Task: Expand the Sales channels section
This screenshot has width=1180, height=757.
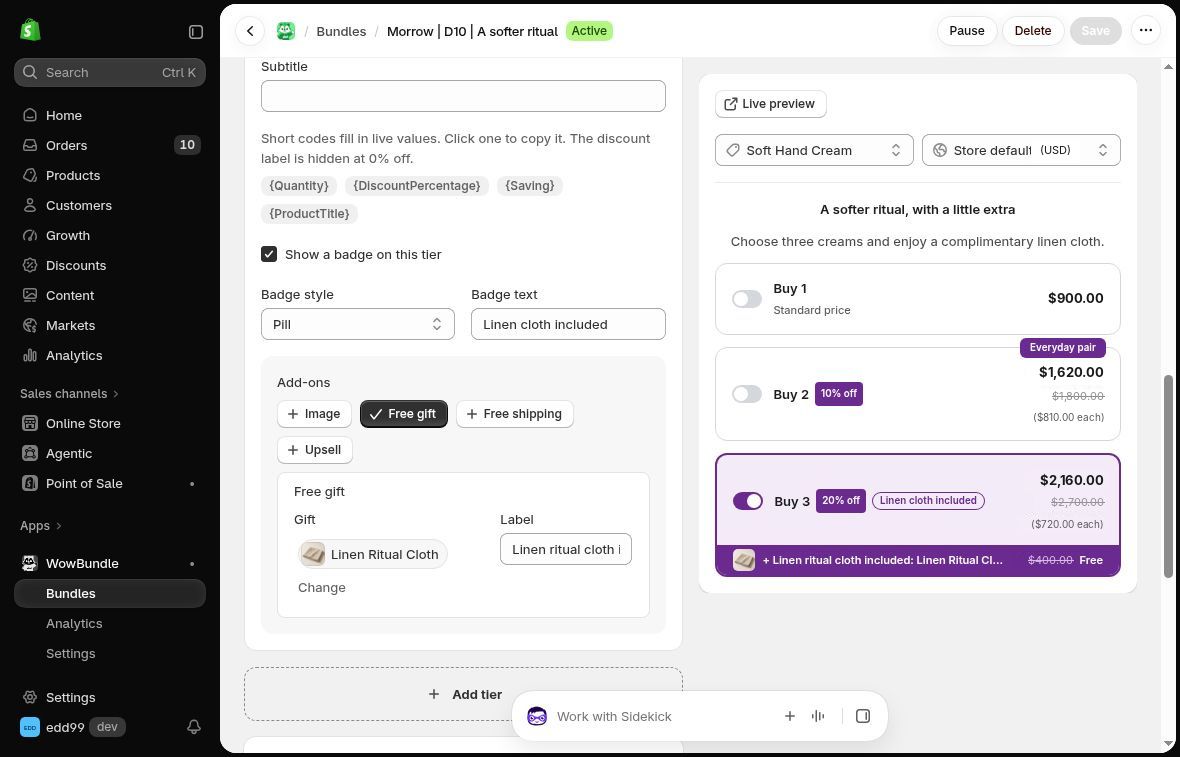Action: coord(69,394)
